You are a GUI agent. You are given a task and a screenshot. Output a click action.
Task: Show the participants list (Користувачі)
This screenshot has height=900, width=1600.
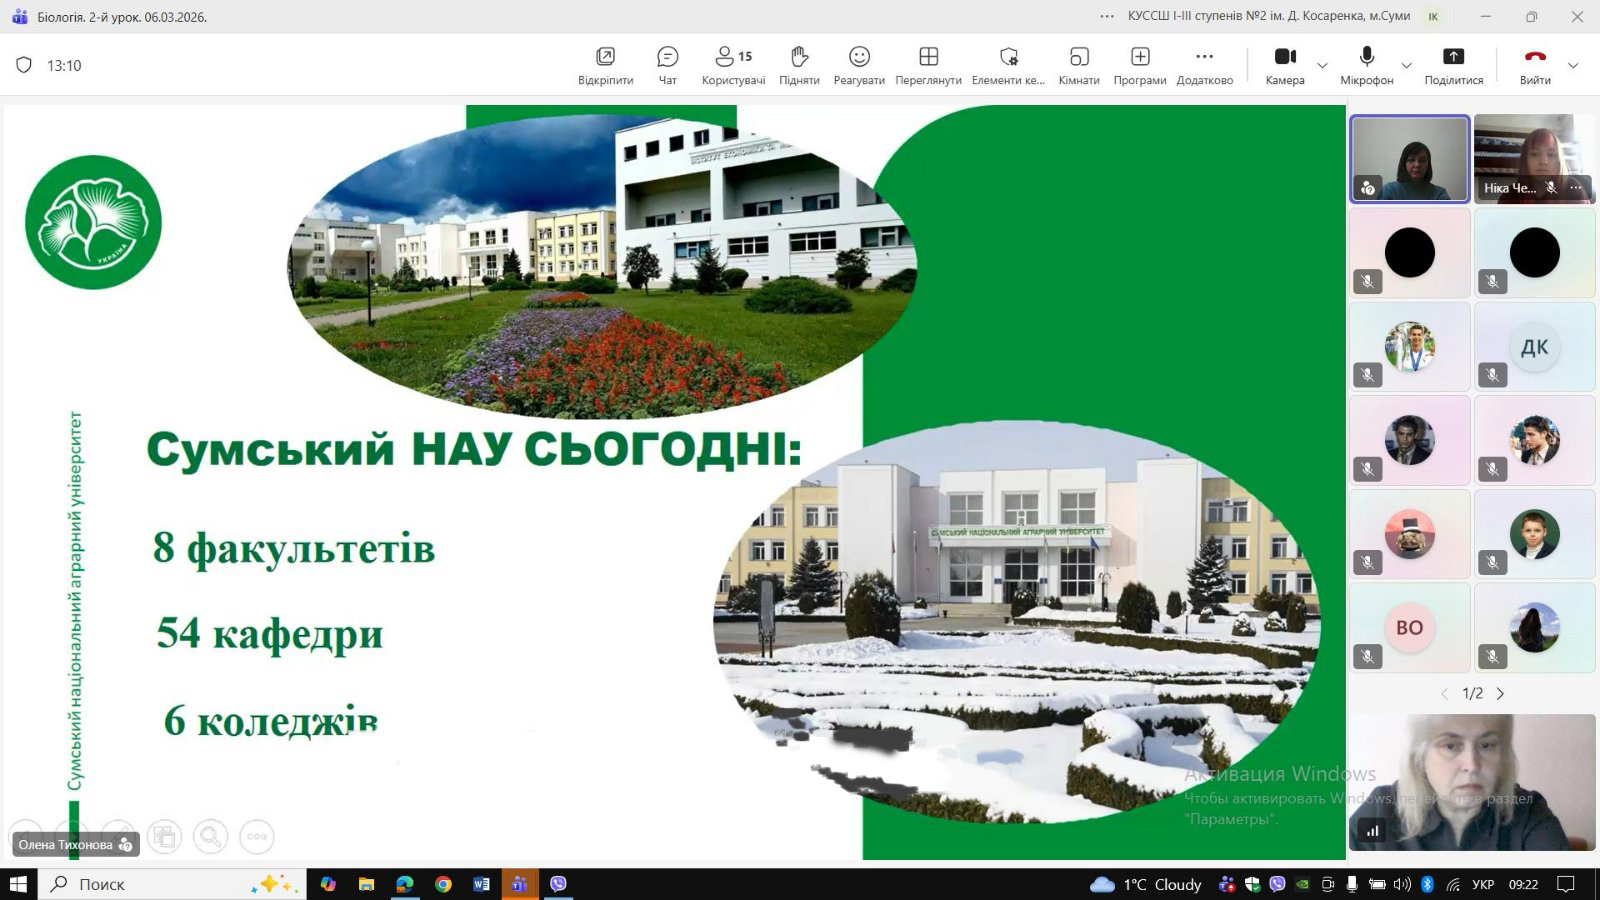point(733,65)
